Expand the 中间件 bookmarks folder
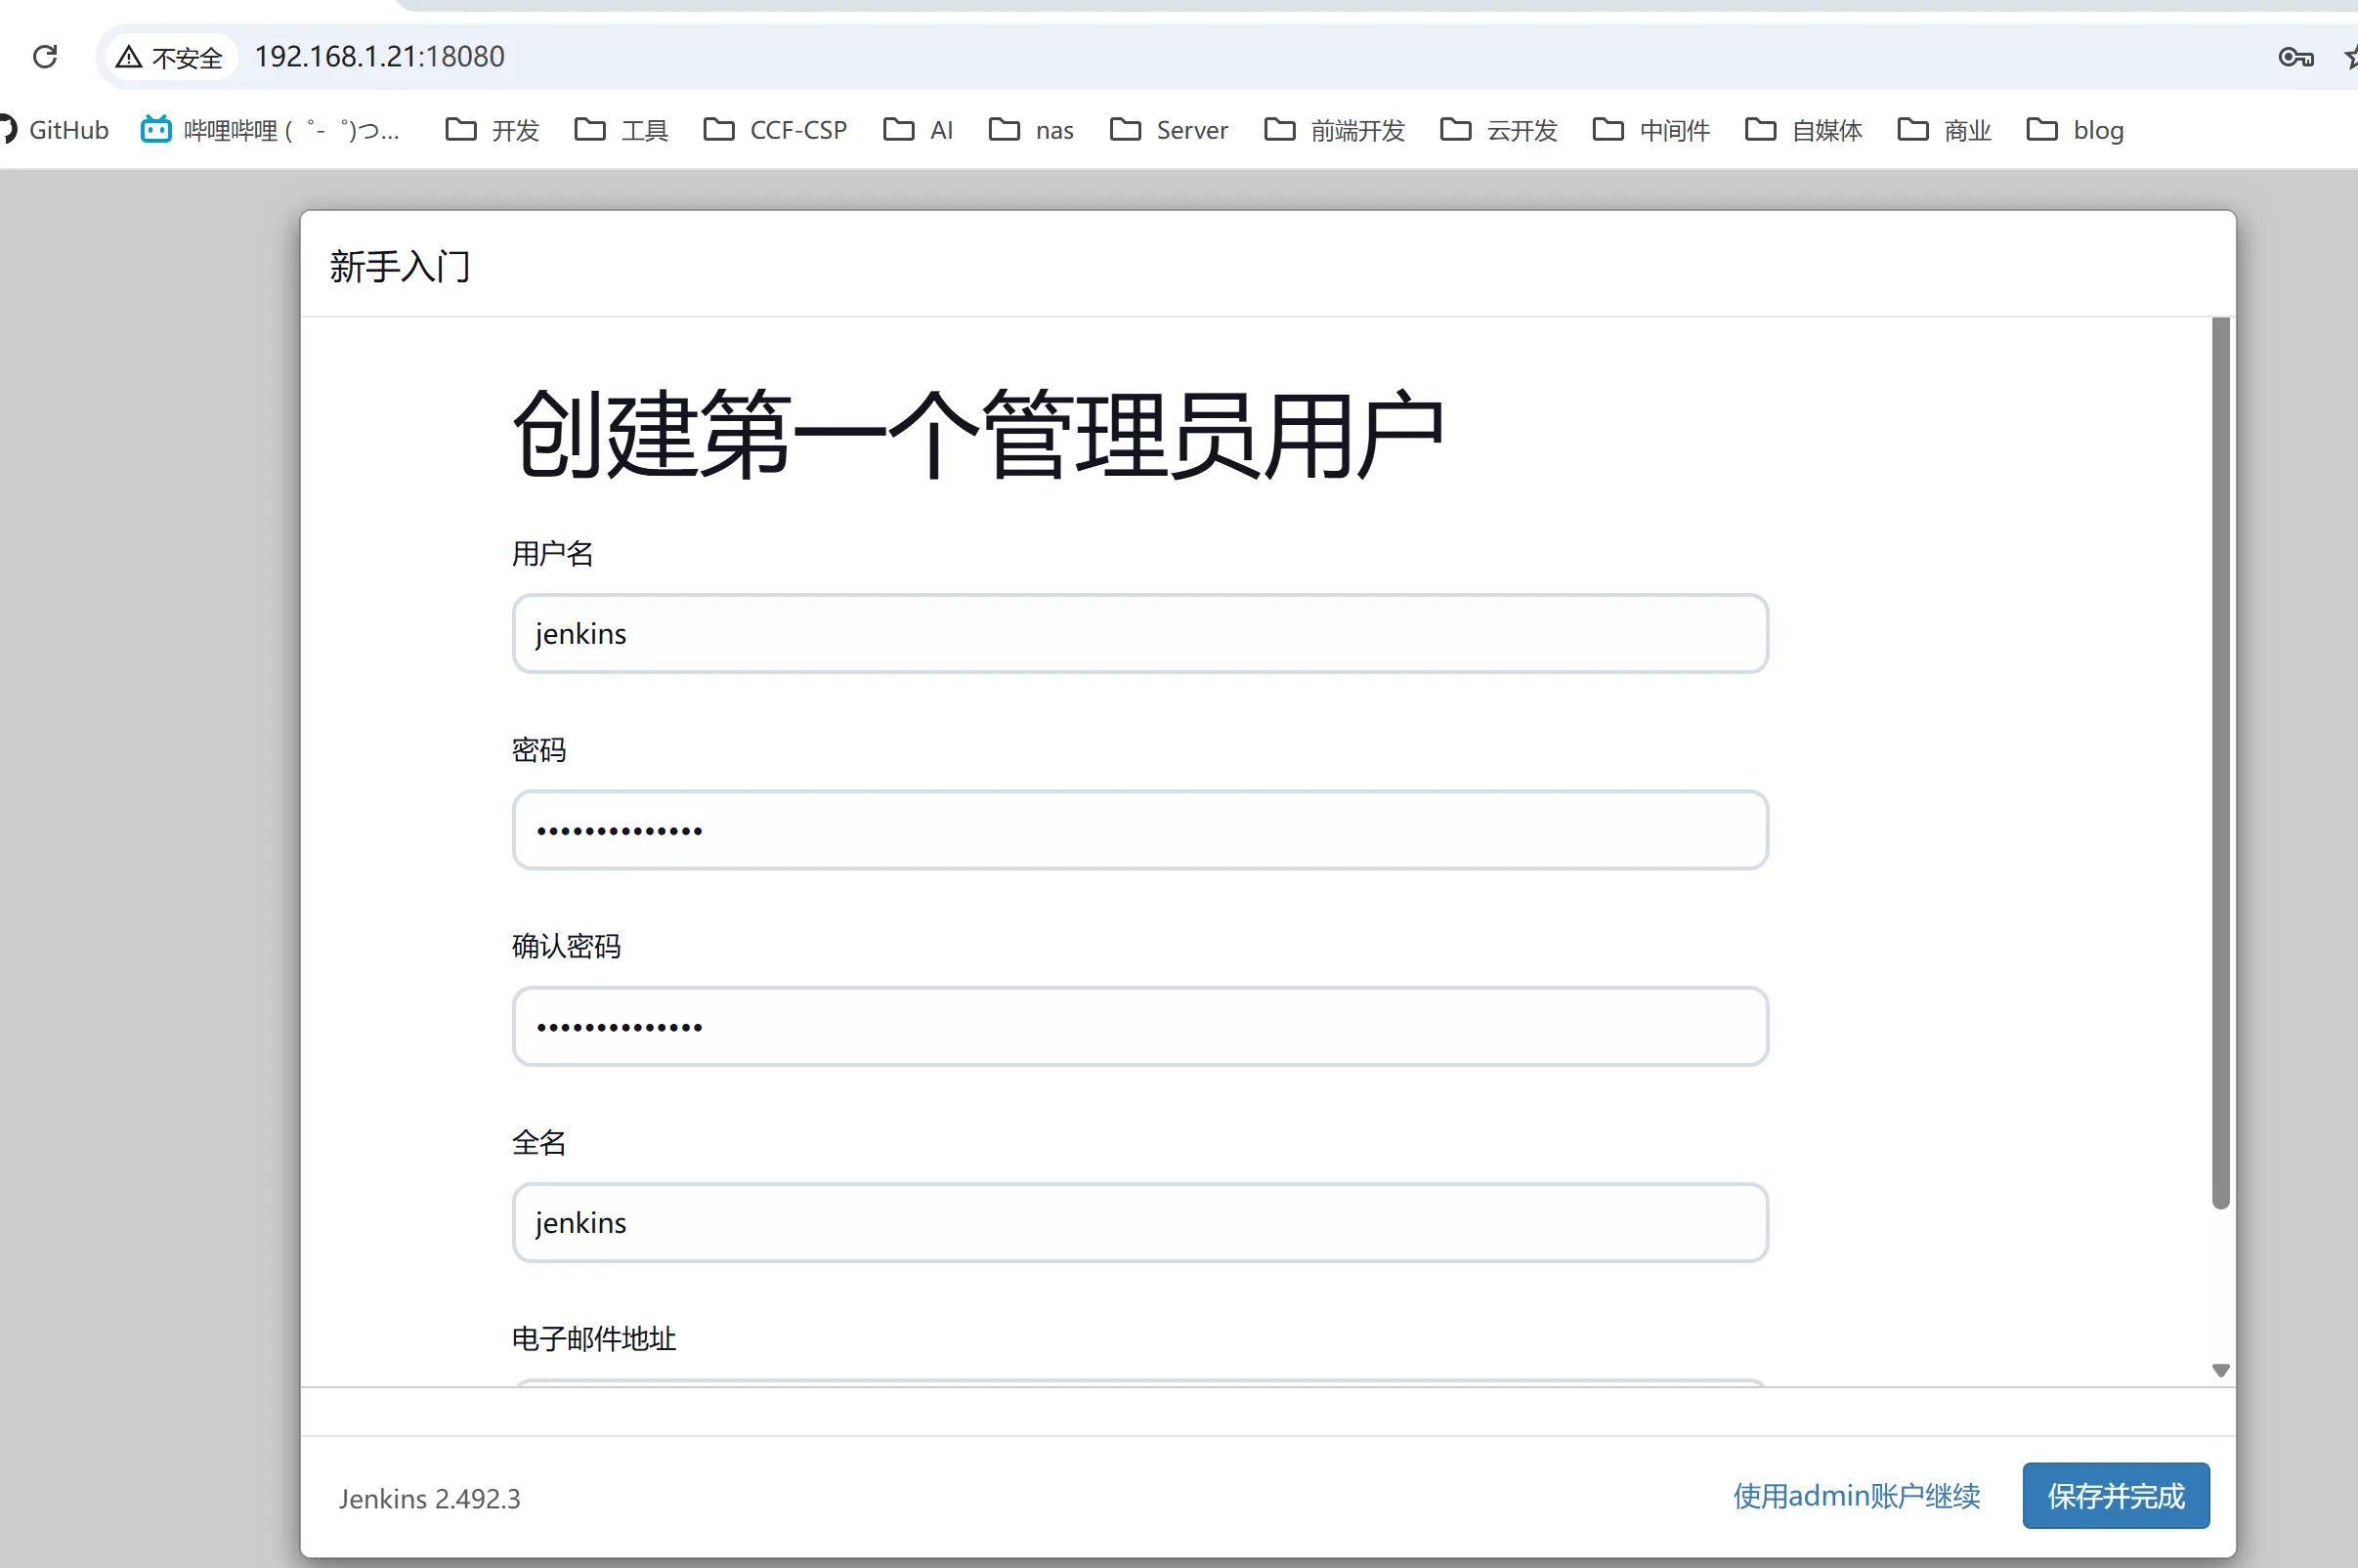The image size is (2358, 1568). (1648, 130)
